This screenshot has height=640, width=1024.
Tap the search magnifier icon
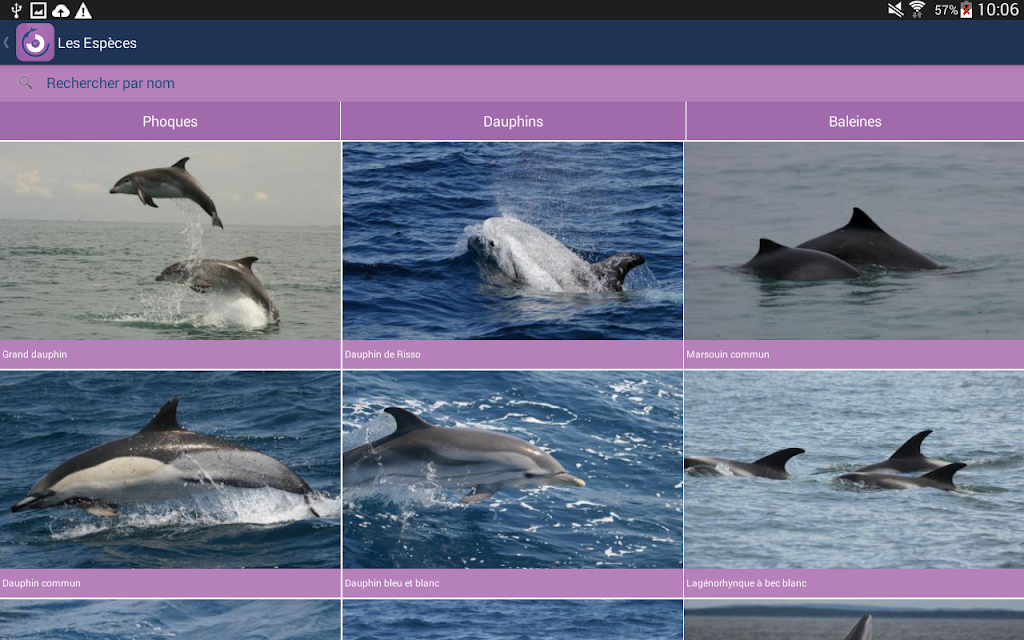(x=25, y=83)
